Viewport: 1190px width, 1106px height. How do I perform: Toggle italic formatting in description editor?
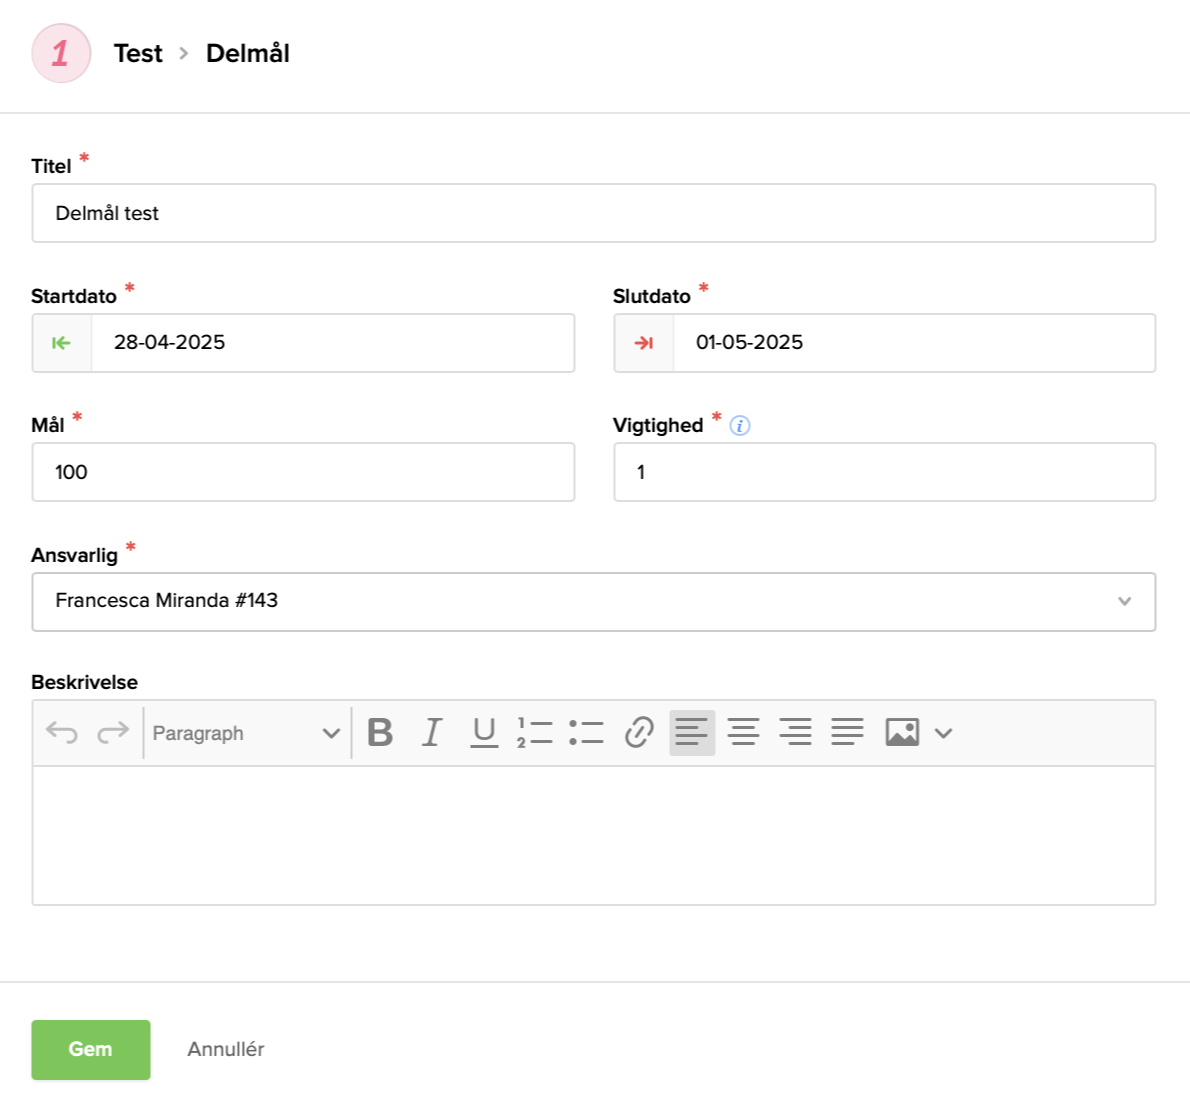pos(432,733)
